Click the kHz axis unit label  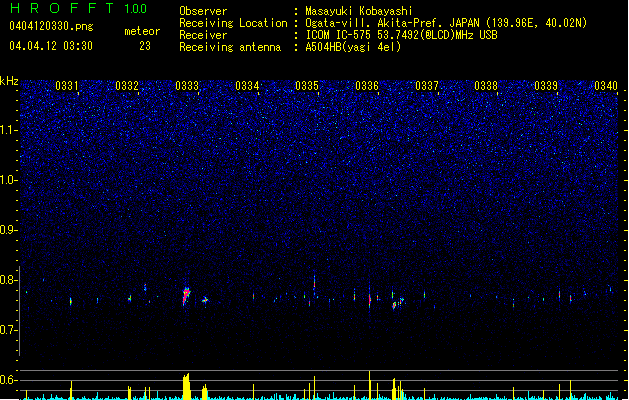pos(9,81)
